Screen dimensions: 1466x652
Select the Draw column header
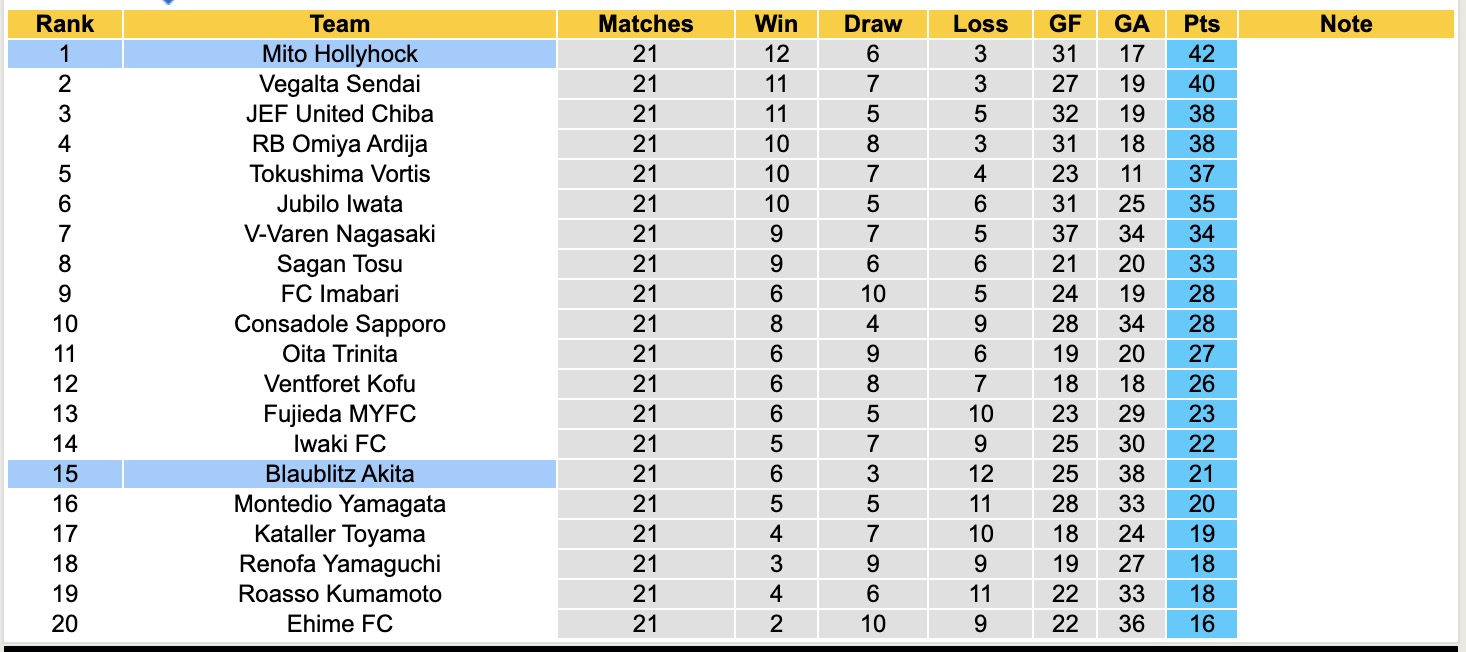872,24
